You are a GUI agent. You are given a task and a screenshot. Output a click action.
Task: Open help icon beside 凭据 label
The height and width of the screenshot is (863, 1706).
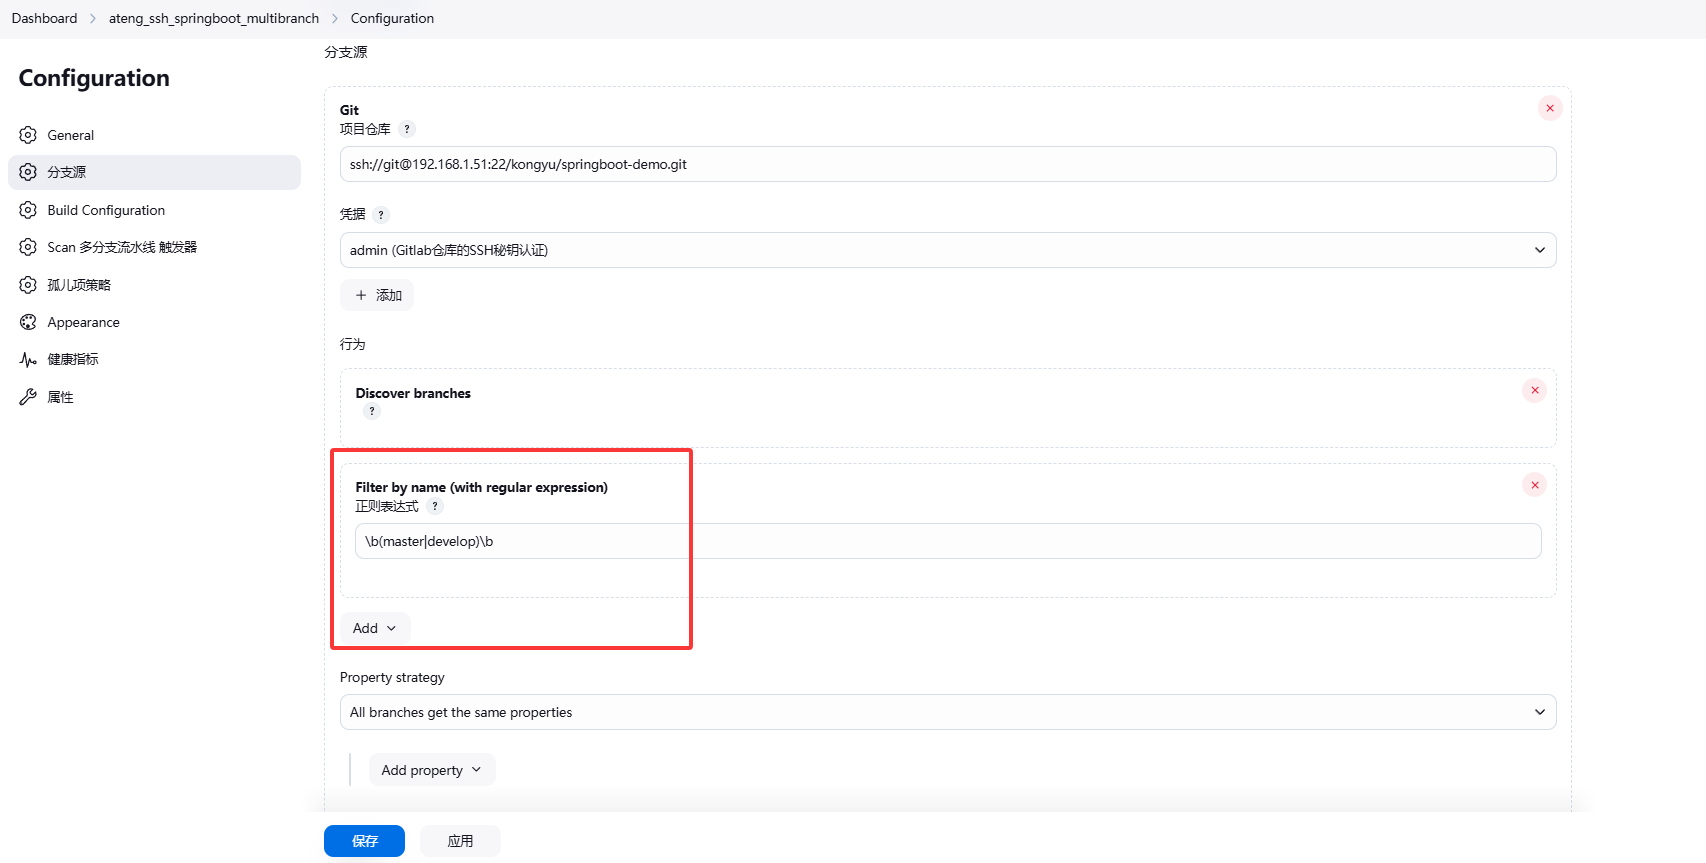coord(381,214)
